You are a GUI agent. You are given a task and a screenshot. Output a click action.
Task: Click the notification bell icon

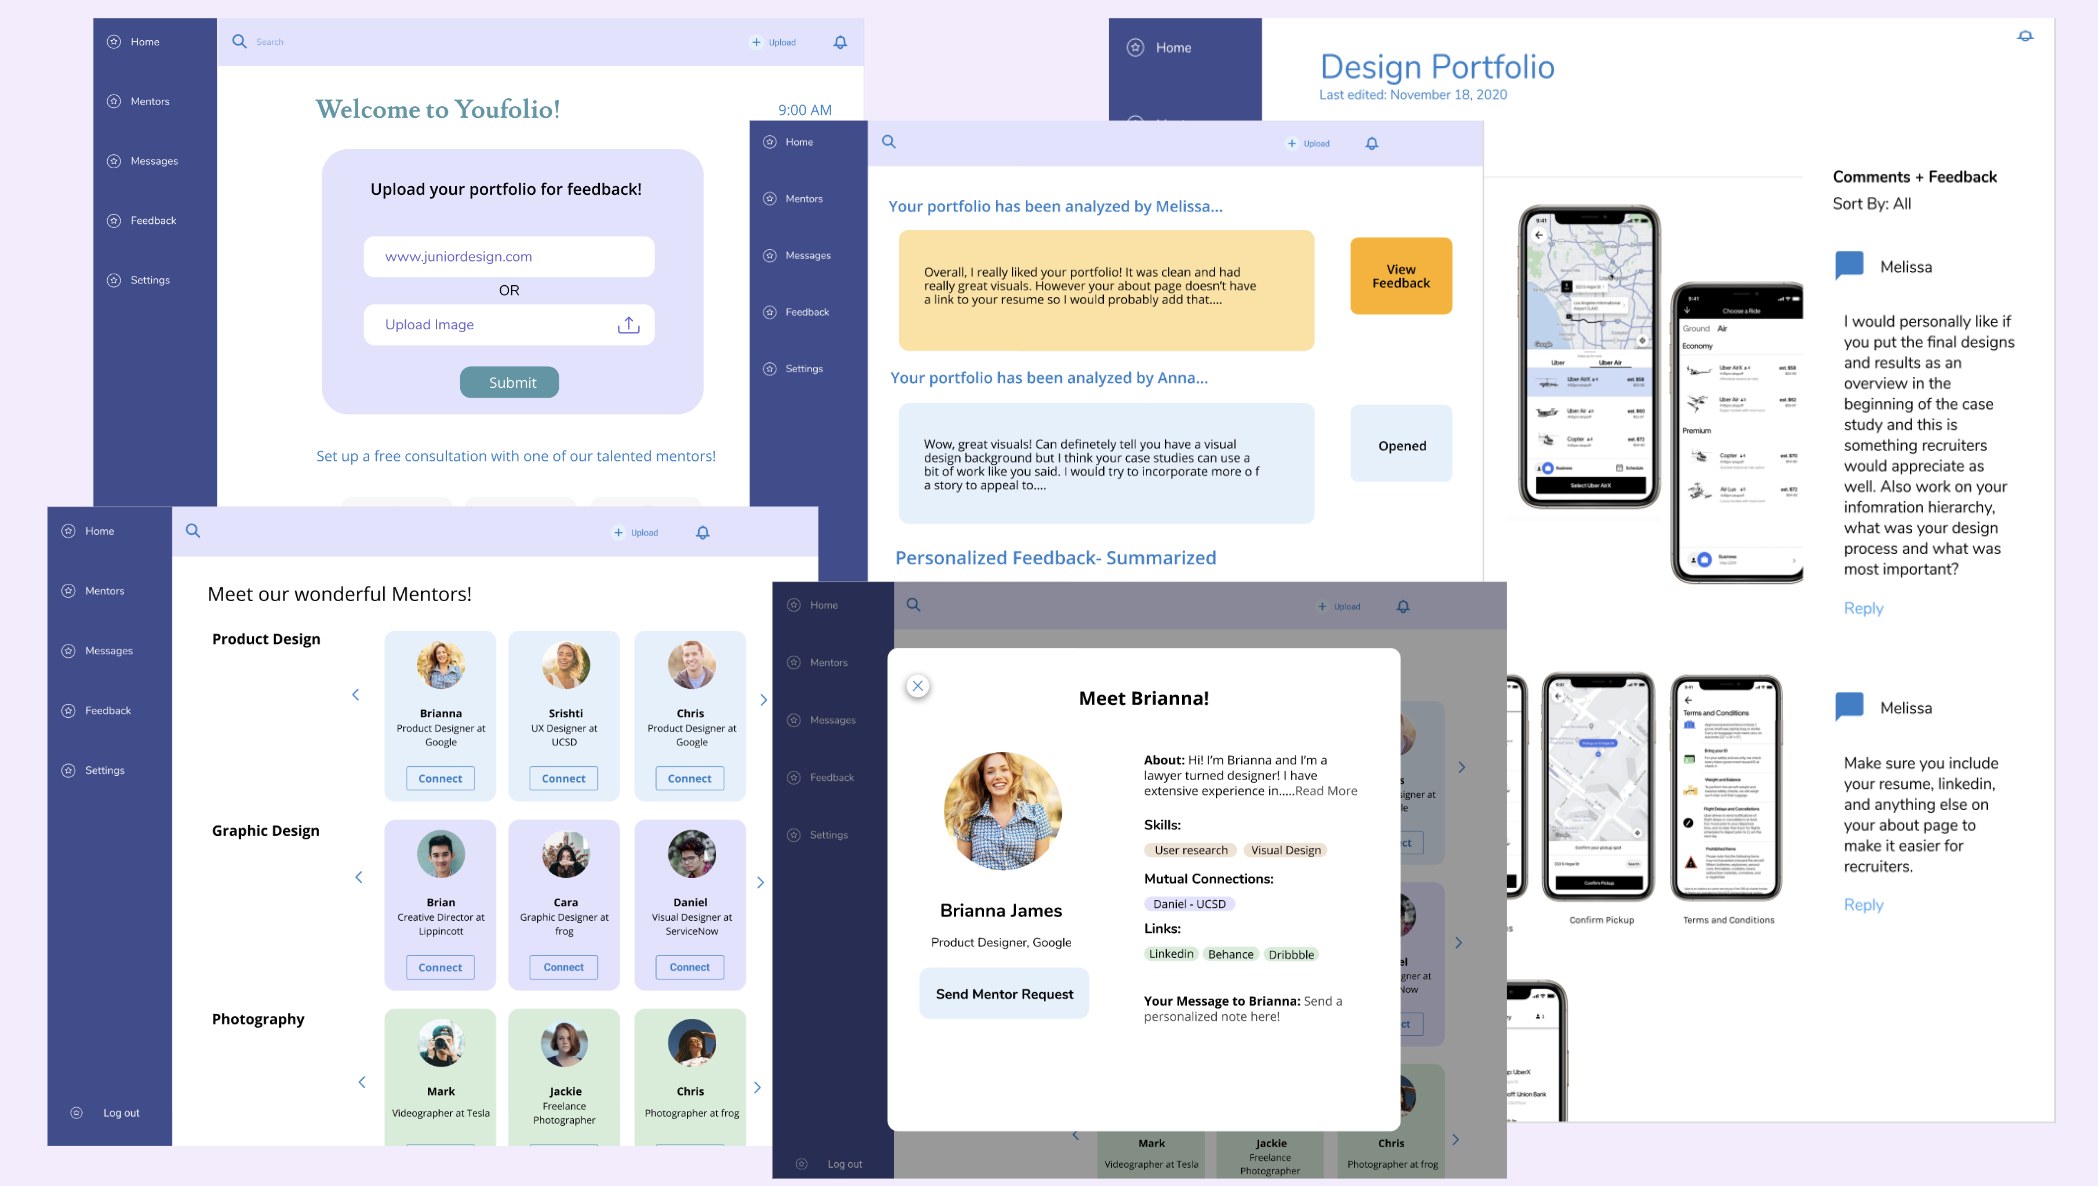click(x=840, y=42)
